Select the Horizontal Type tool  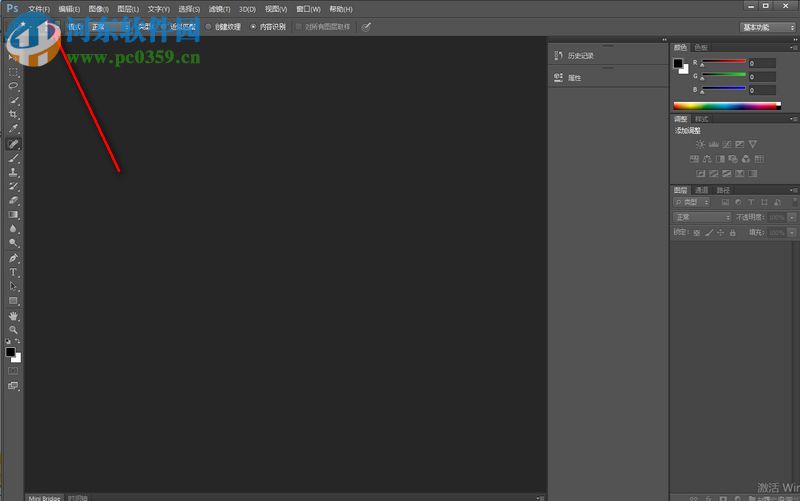point(13,272)
